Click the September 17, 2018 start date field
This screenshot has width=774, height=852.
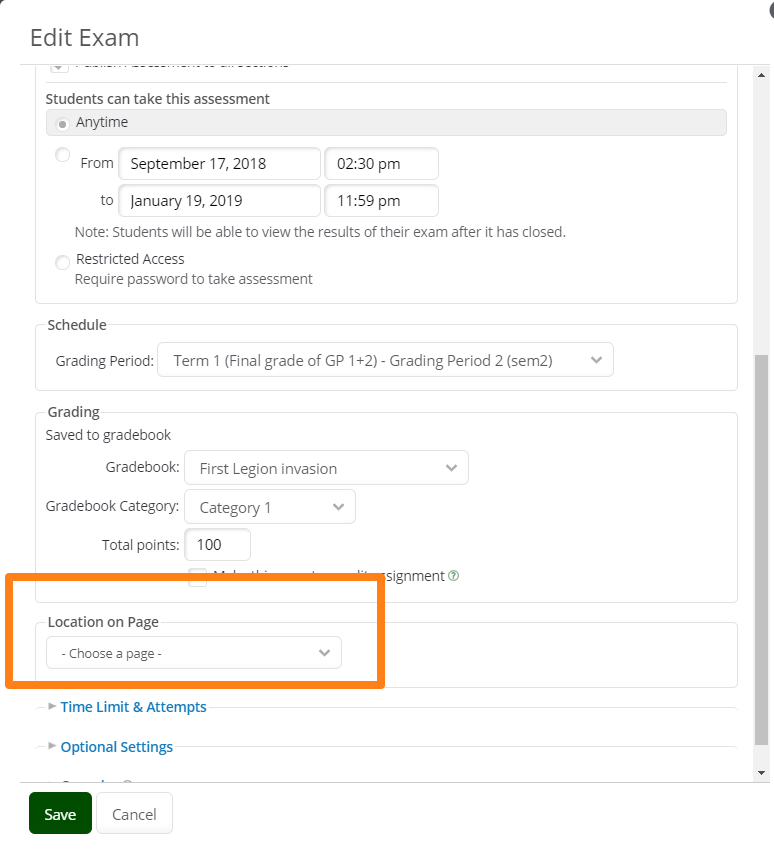click(220, 164)
